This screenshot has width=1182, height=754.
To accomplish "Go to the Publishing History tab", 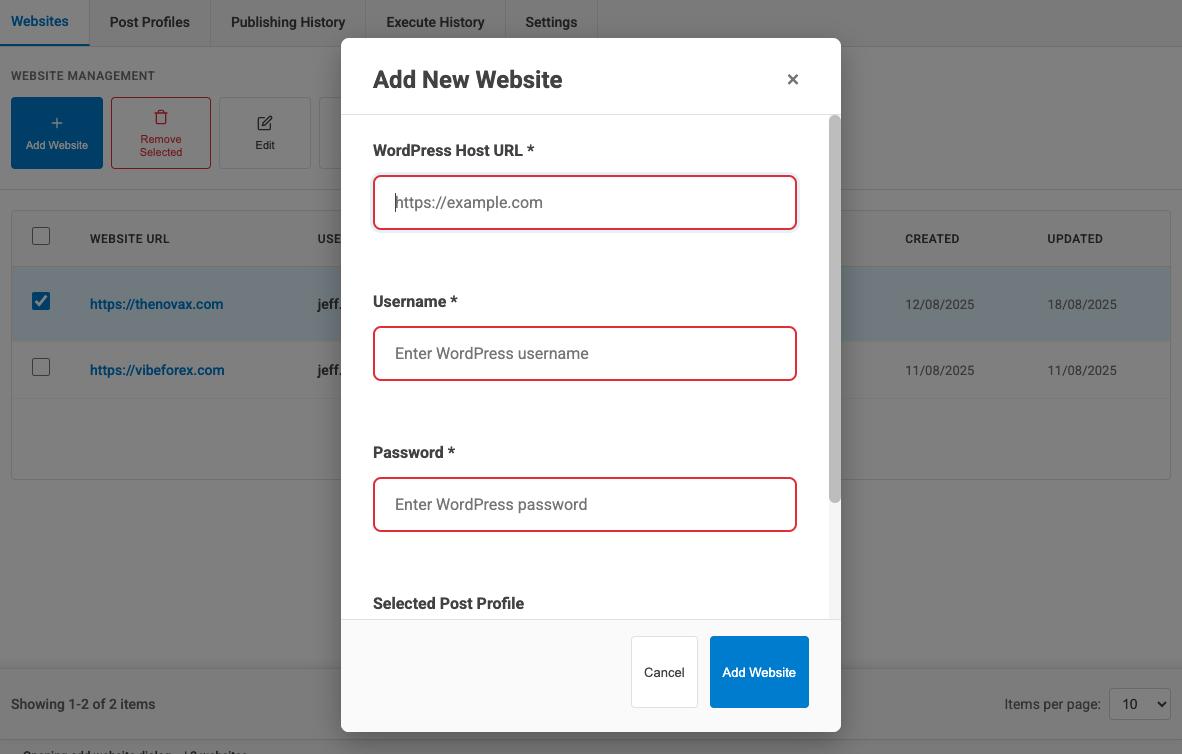I will coord(288,23).
